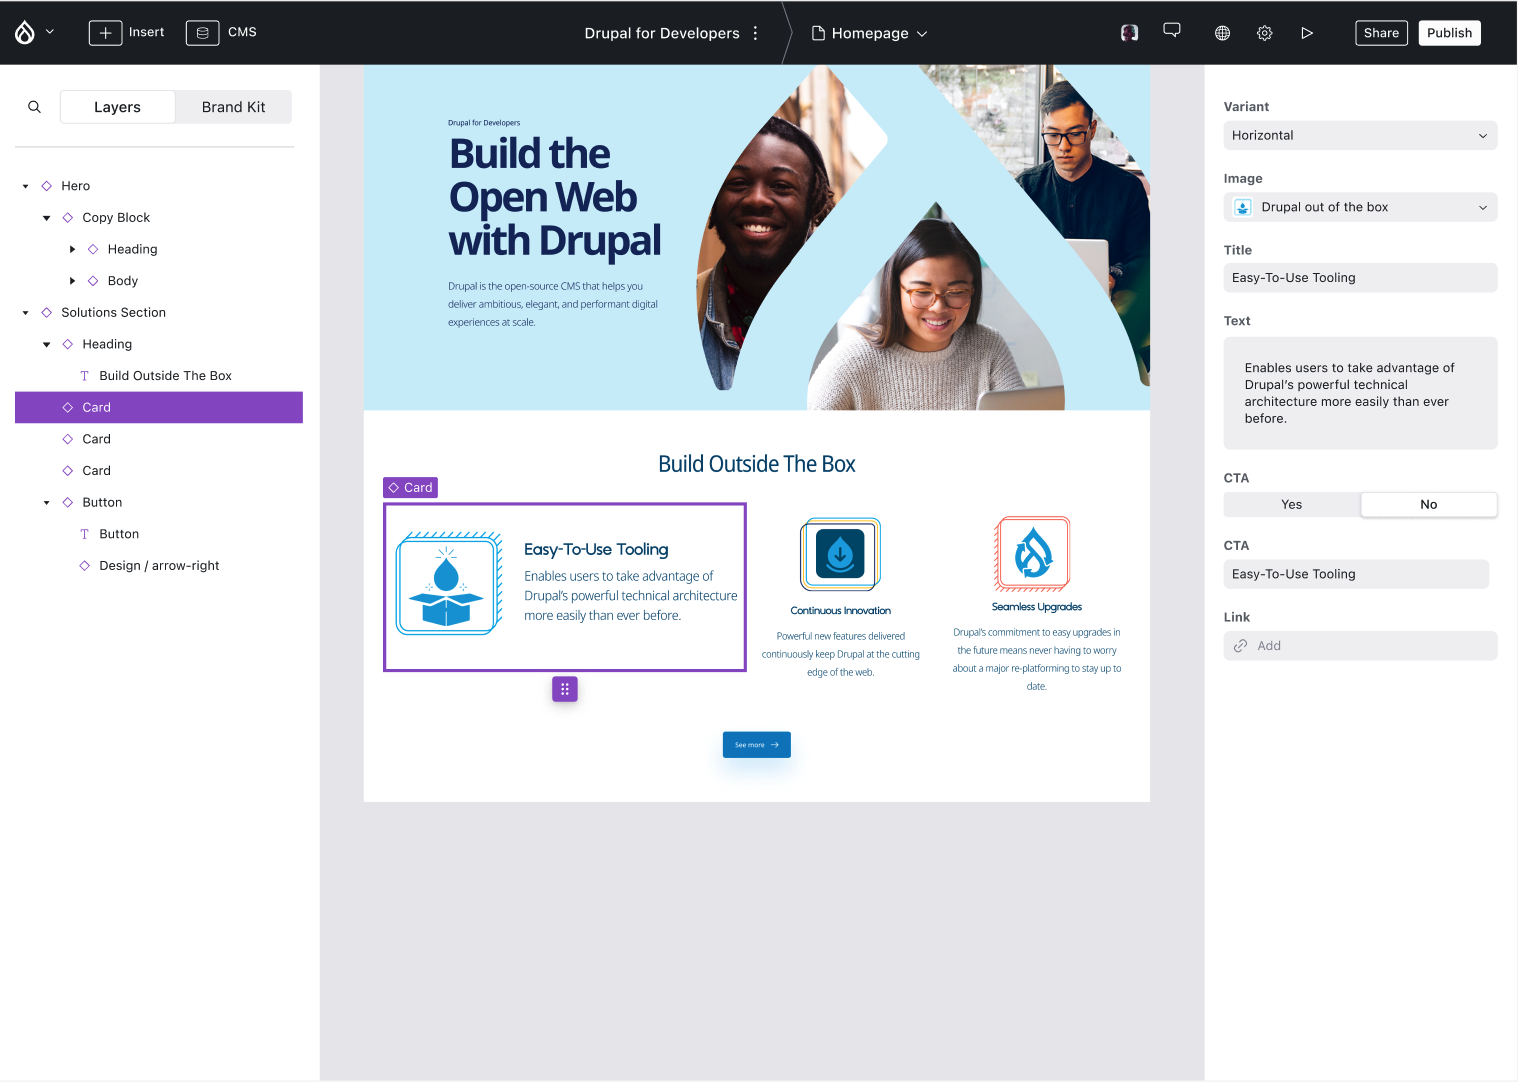Open the Homepage page dropdown

pos(870,33)
